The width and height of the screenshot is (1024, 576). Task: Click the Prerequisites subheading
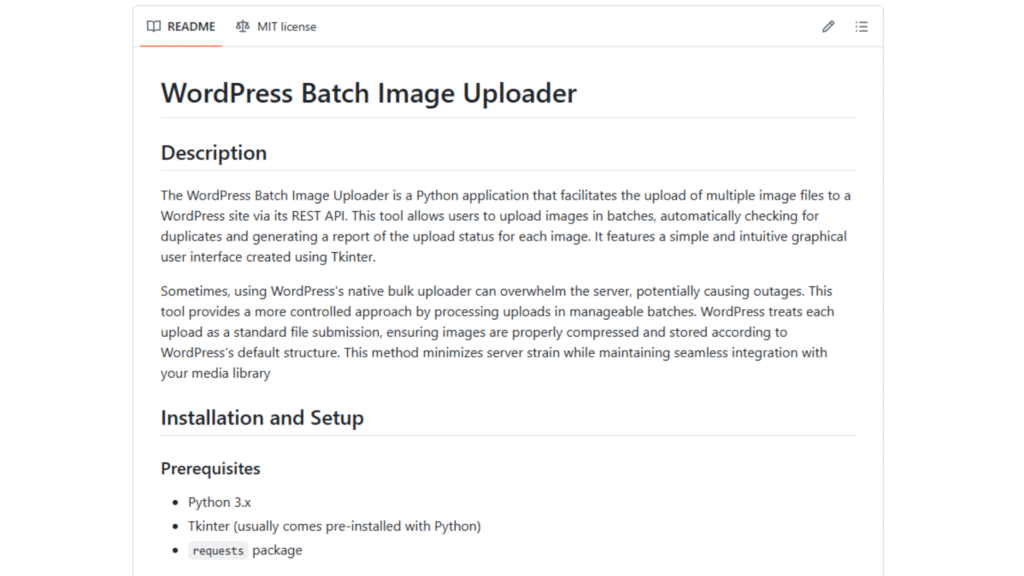coord(210,469)
